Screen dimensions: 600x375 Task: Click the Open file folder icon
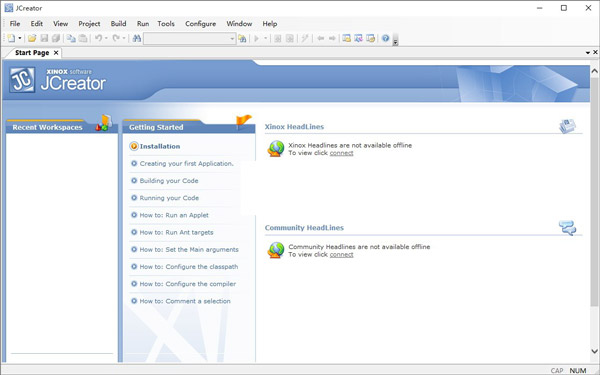coord(32,38)
